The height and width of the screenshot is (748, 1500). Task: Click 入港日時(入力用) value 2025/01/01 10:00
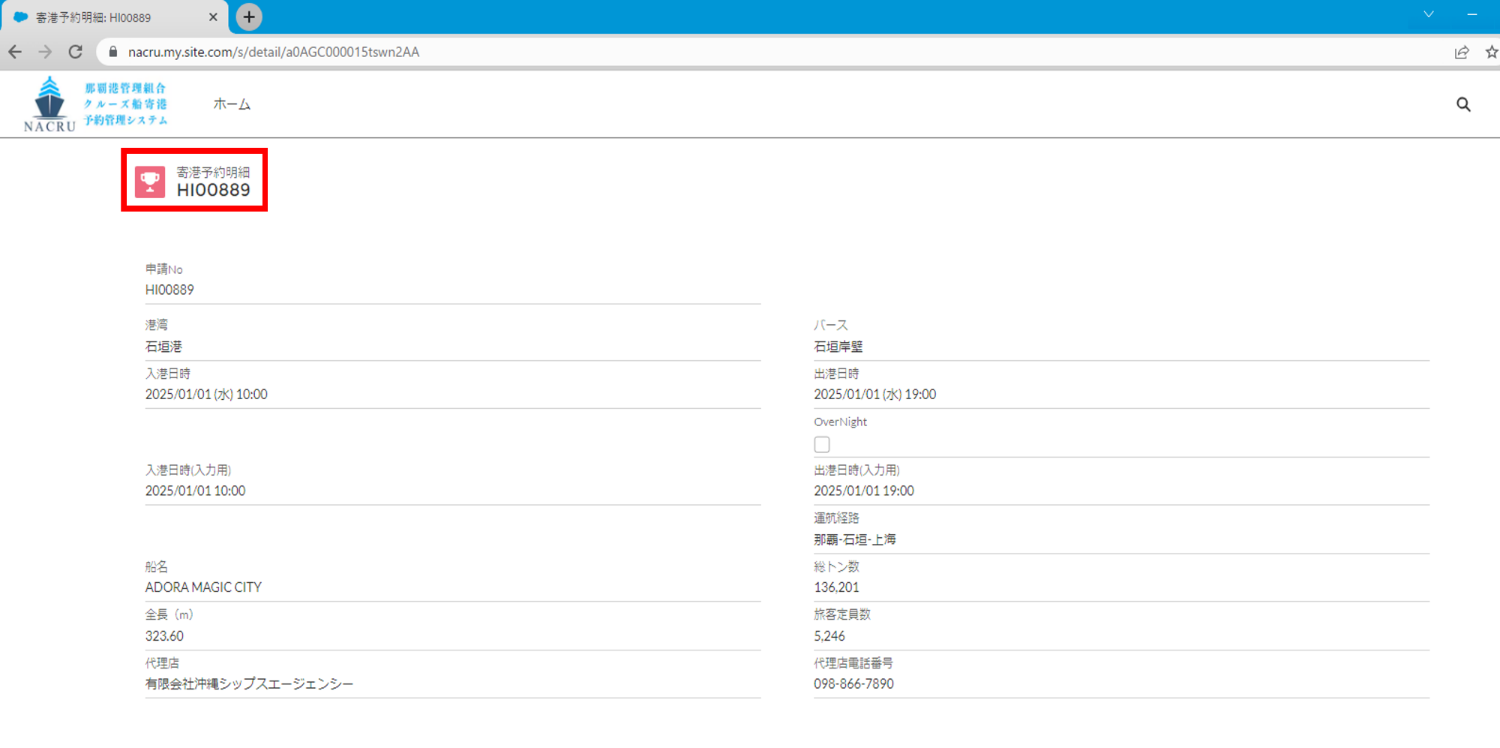(x=195, y=491)
